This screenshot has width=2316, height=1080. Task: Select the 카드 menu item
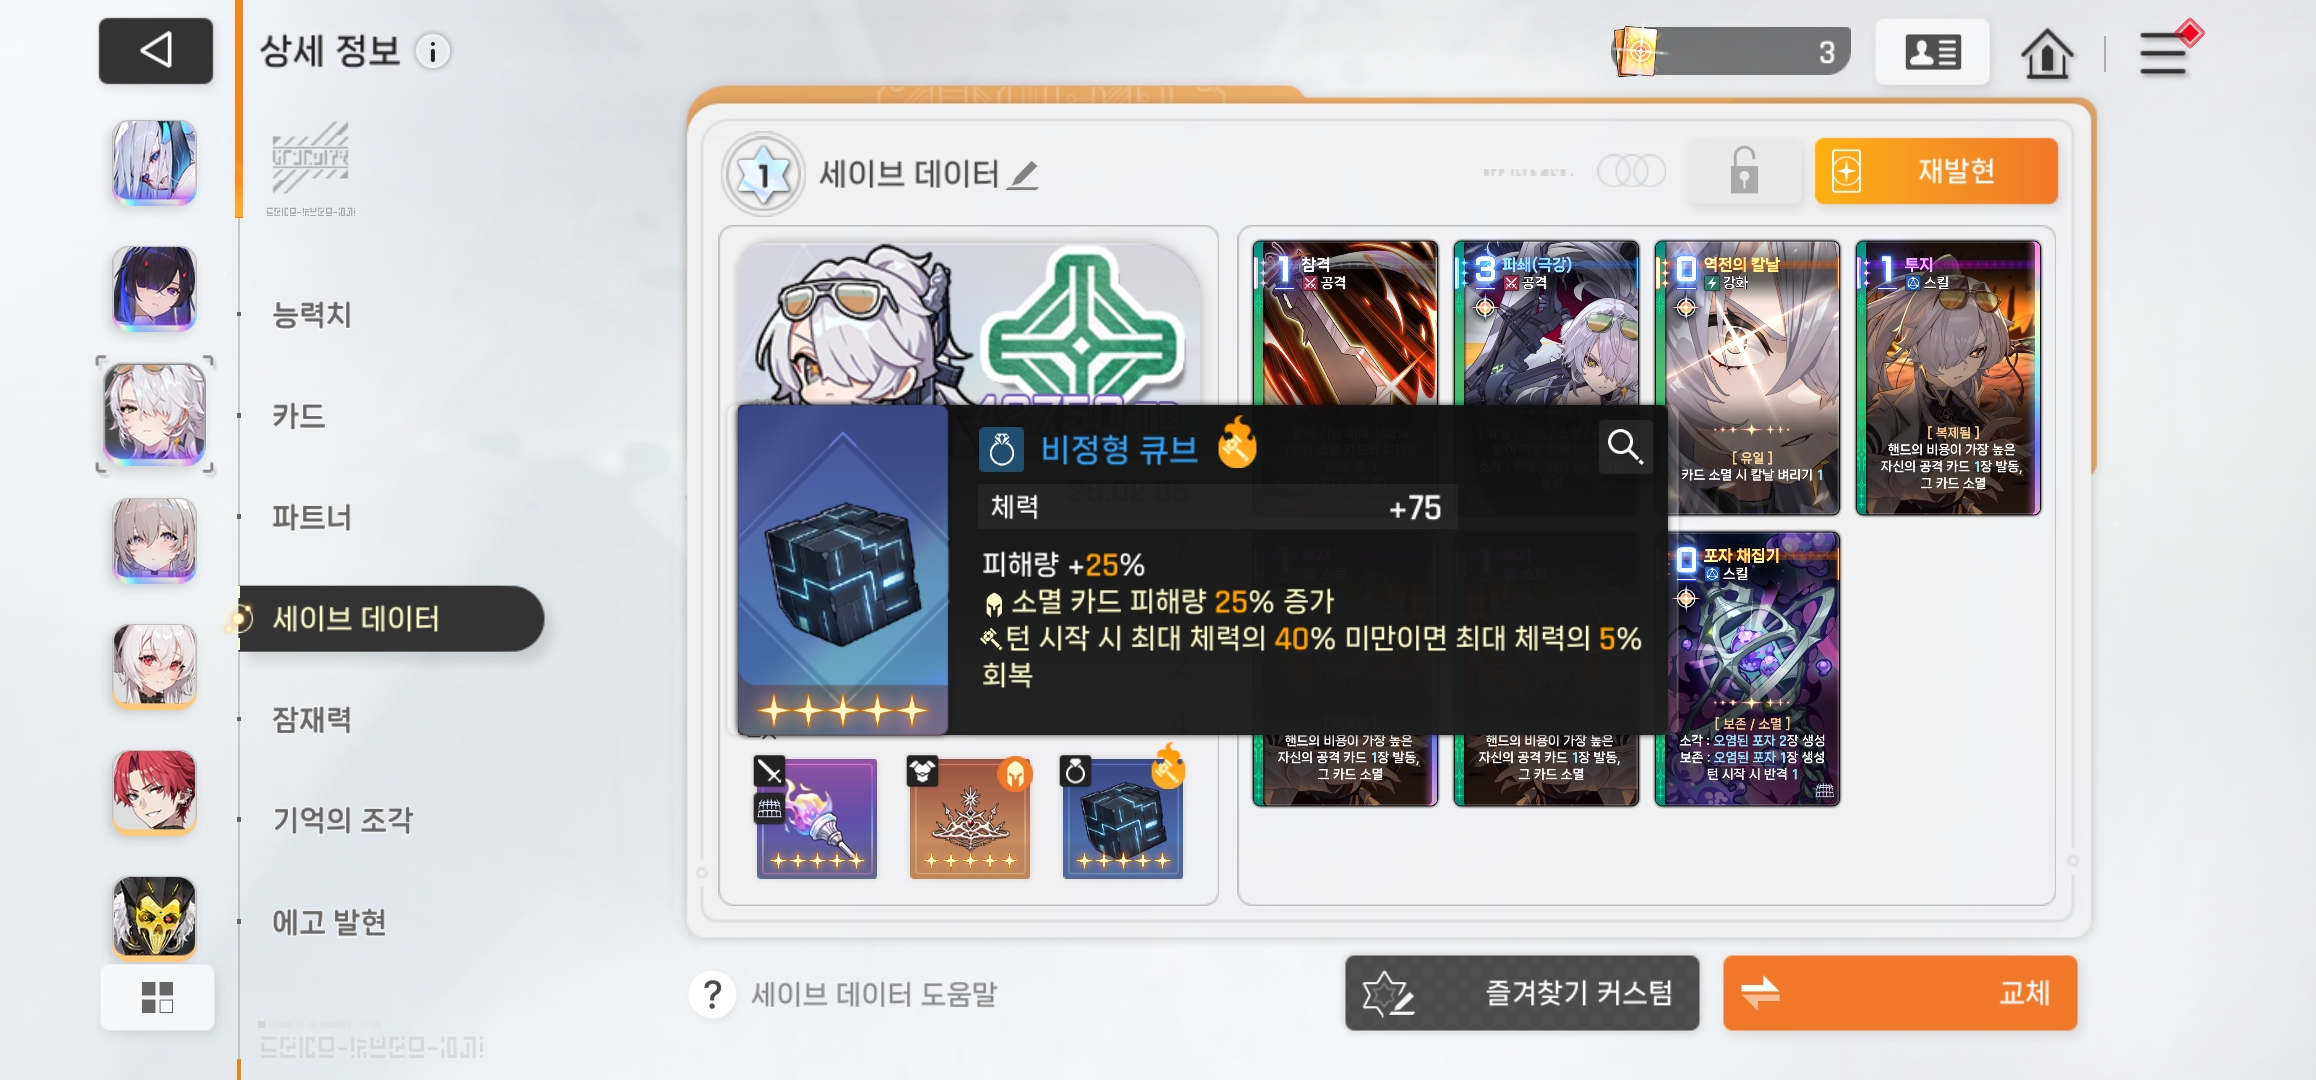coord(299,415)
